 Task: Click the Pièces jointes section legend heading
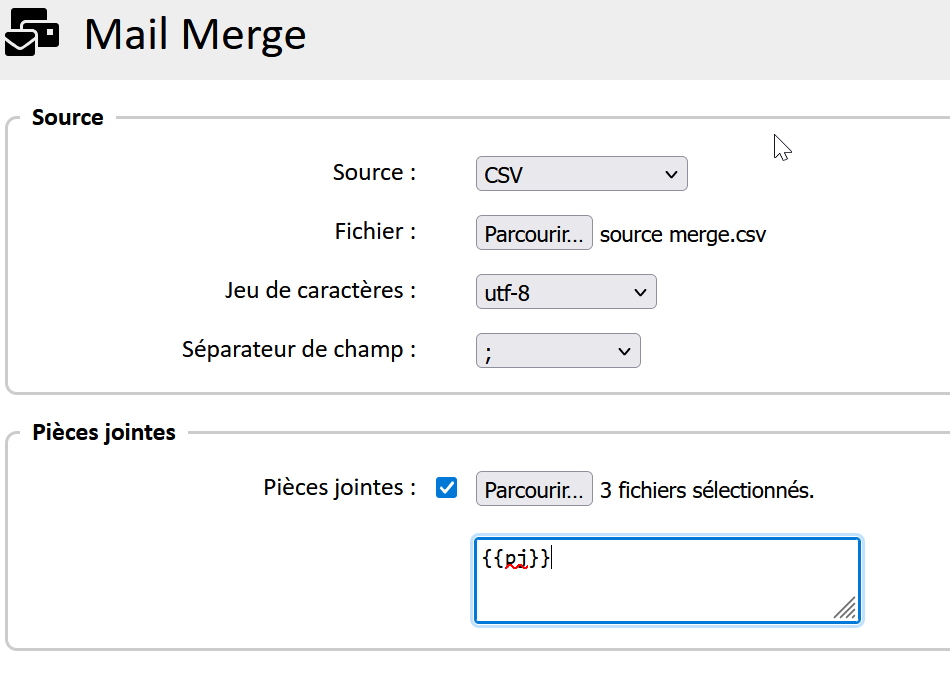104,433
